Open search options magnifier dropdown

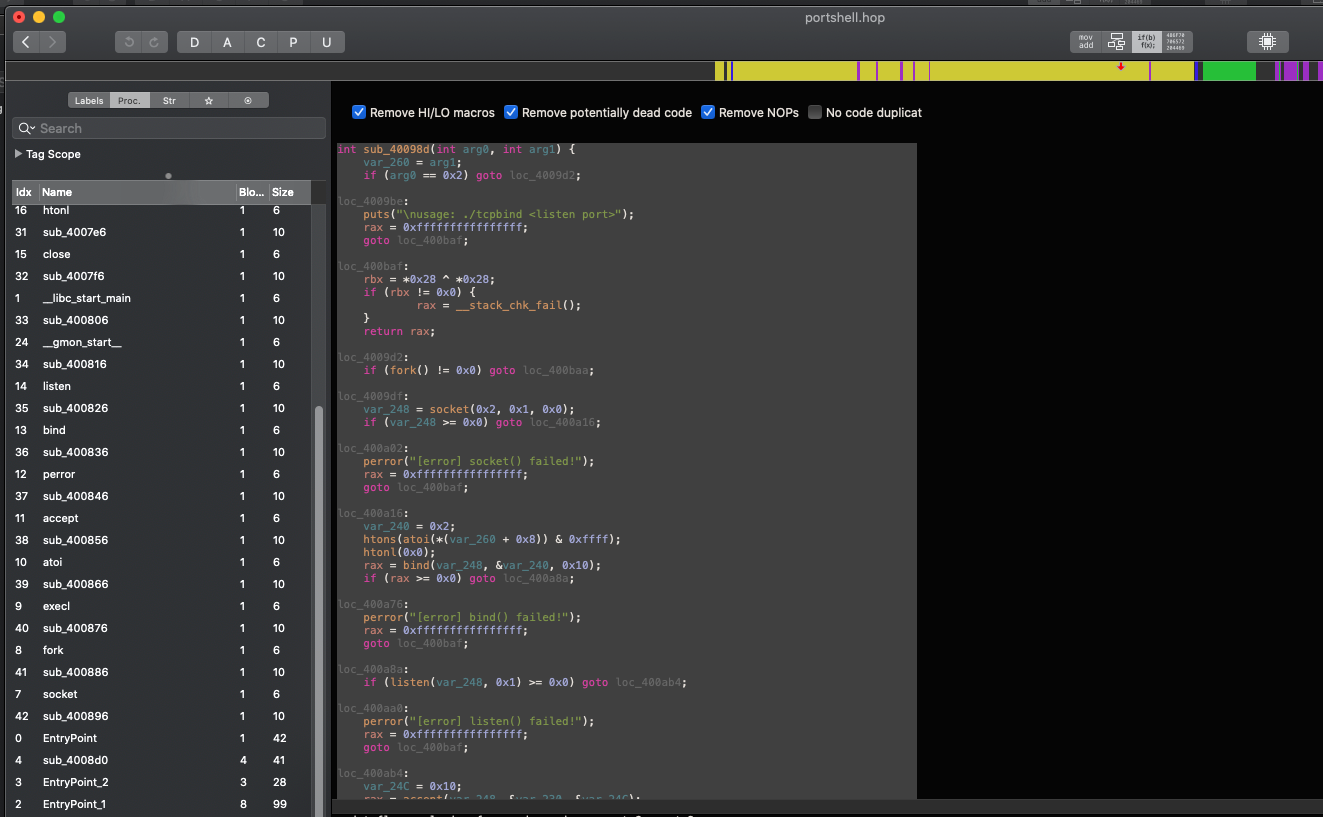(26, 128)
